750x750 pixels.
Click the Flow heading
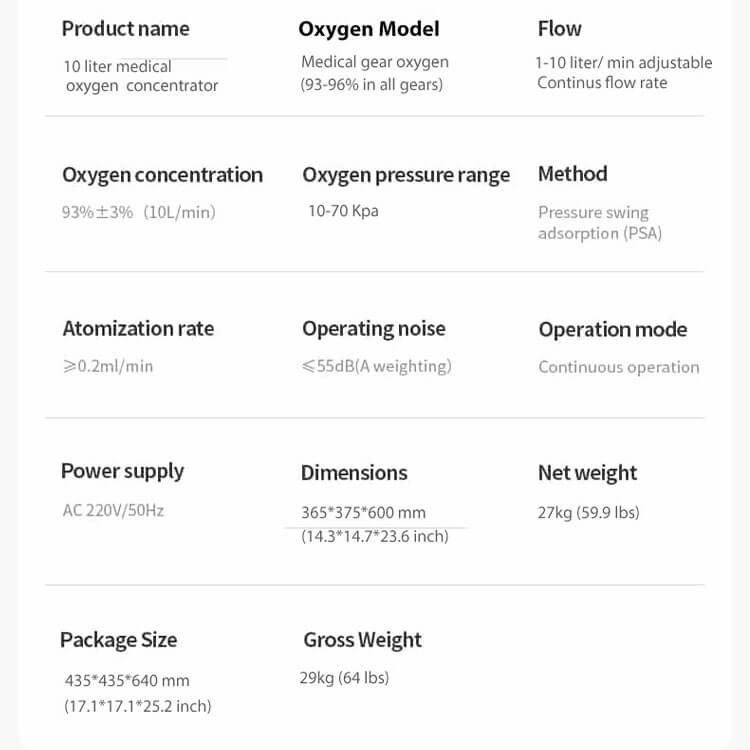[559, 29]
